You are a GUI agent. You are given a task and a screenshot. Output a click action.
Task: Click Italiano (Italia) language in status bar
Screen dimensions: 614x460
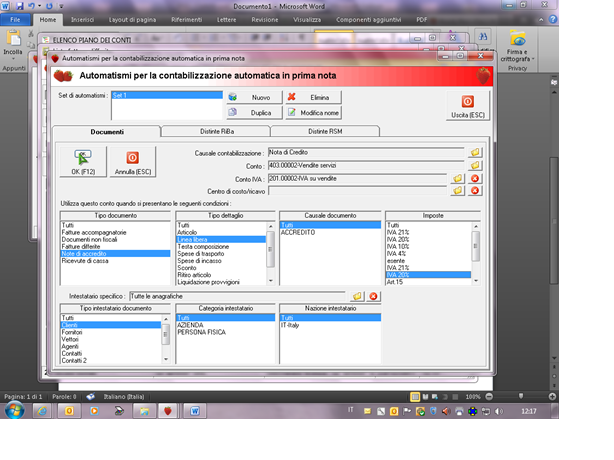[124, 397]
